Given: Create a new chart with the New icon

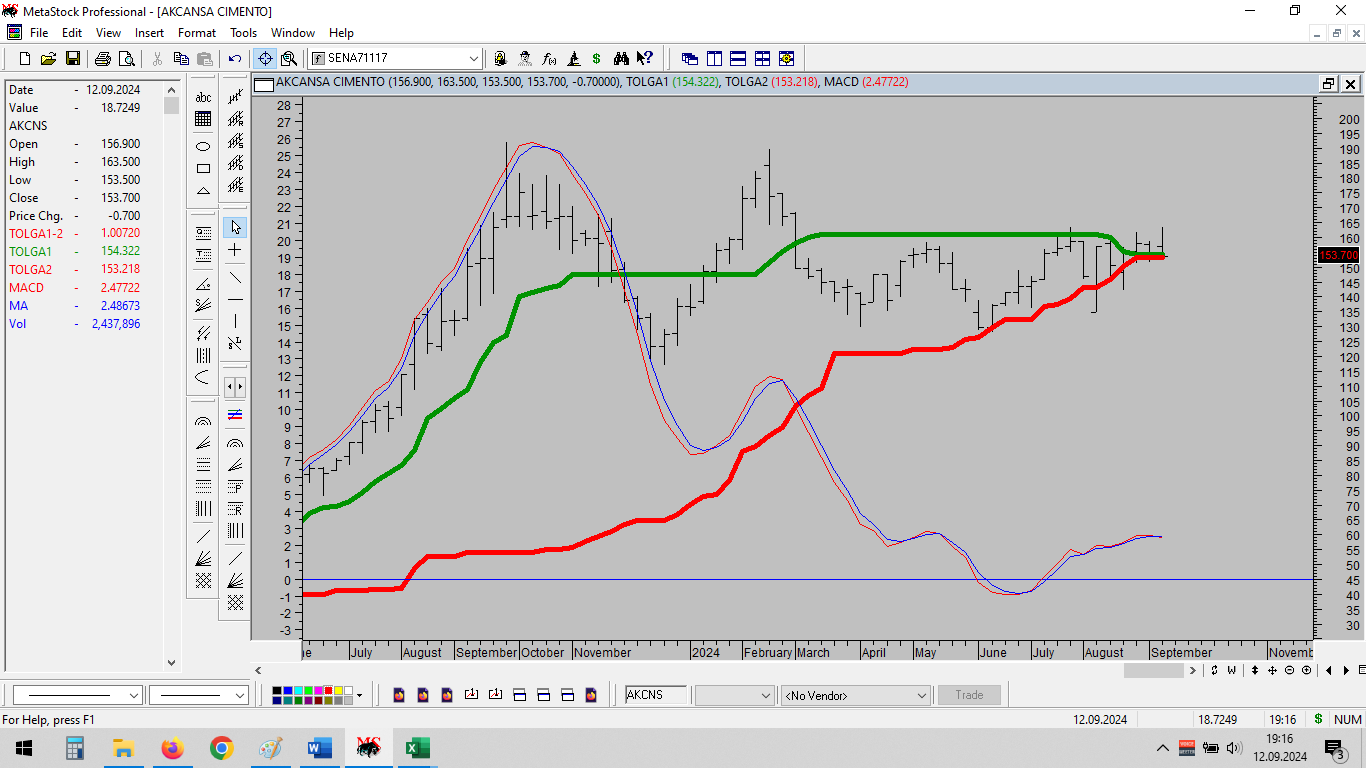Looking at the screenshot, I should coord(25,59).
